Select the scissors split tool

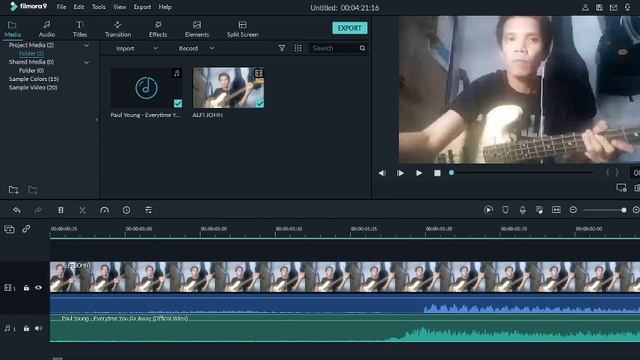(x=82, y=210)
